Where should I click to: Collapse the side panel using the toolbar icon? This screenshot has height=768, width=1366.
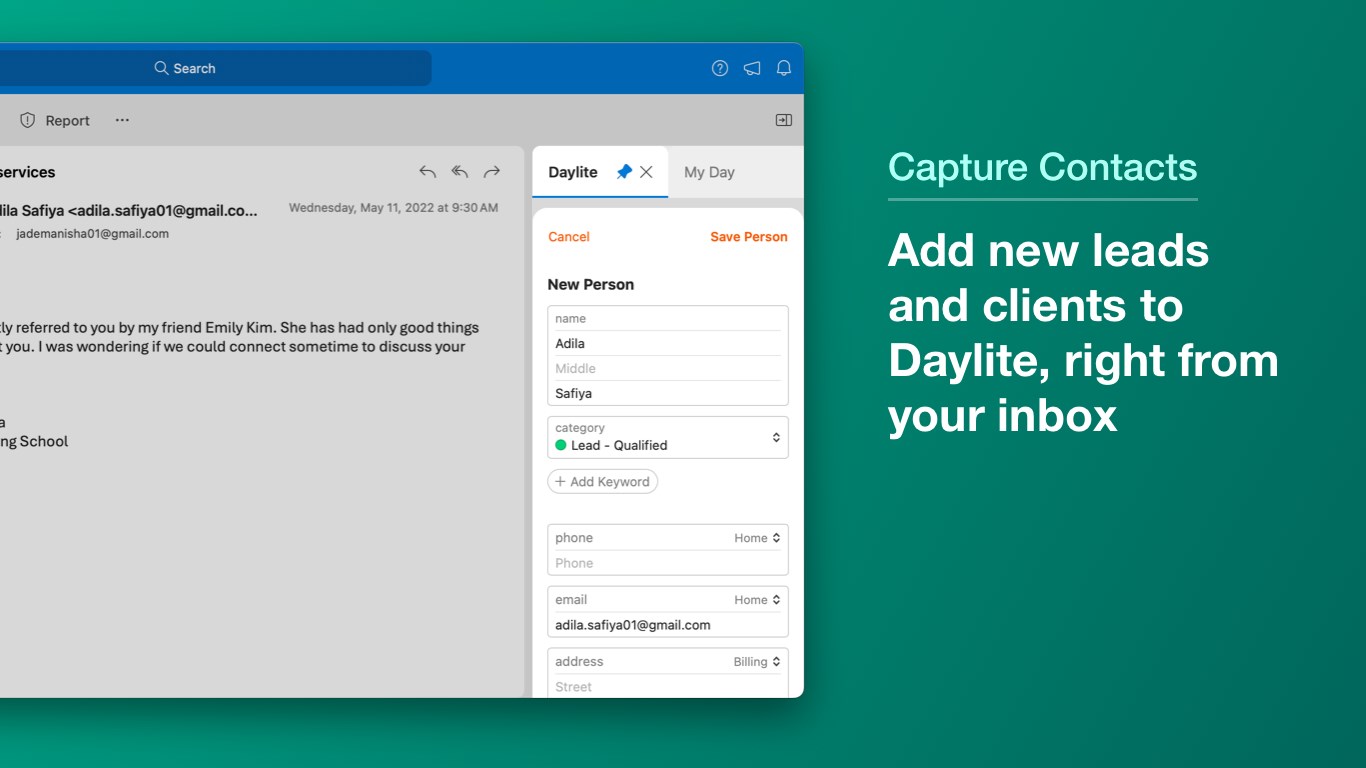[x=784, y=120]
